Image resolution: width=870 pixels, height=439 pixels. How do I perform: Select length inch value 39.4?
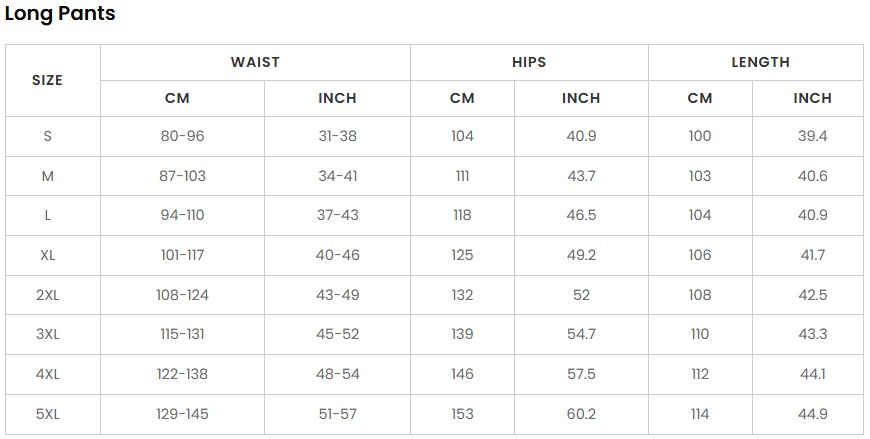[813, 136]
